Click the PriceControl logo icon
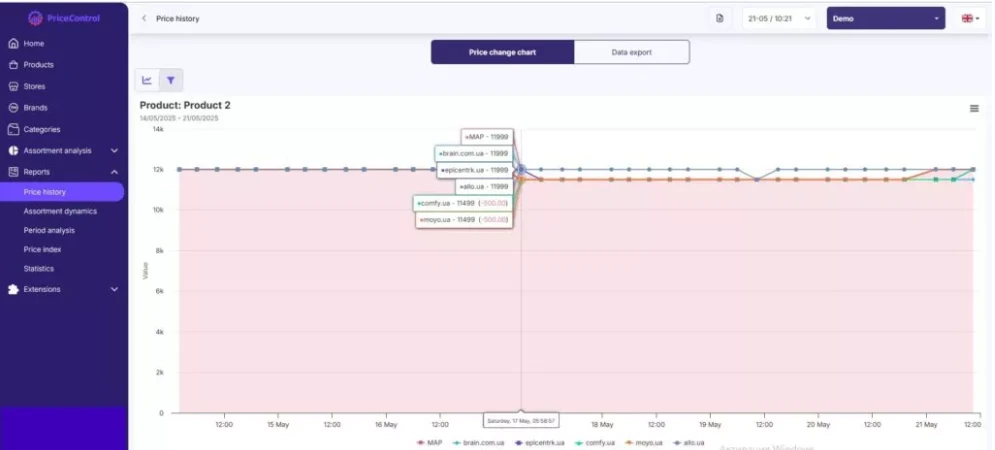 pos(36,18)
